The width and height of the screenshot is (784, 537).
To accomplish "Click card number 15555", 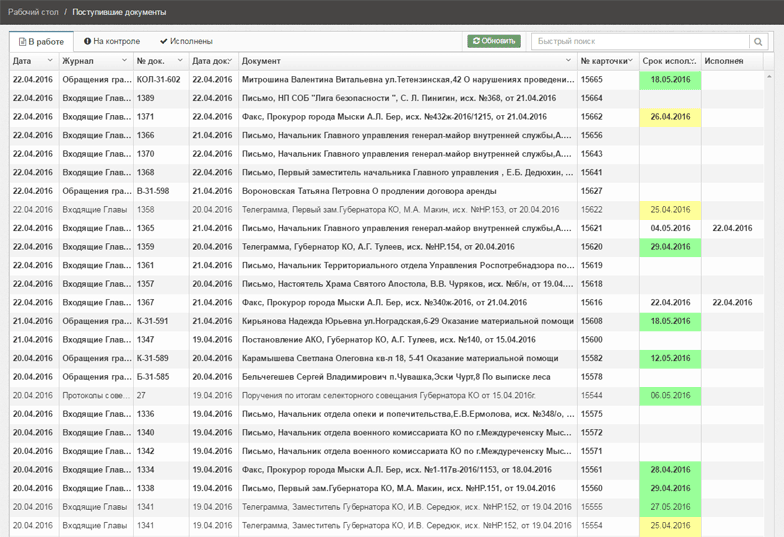I will 592,507.
